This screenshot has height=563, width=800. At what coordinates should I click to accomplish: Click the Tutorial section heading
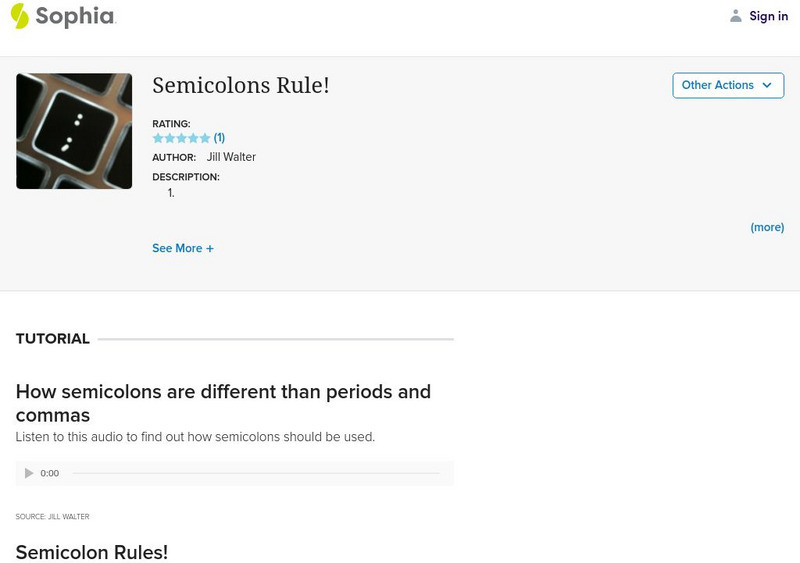53,339
